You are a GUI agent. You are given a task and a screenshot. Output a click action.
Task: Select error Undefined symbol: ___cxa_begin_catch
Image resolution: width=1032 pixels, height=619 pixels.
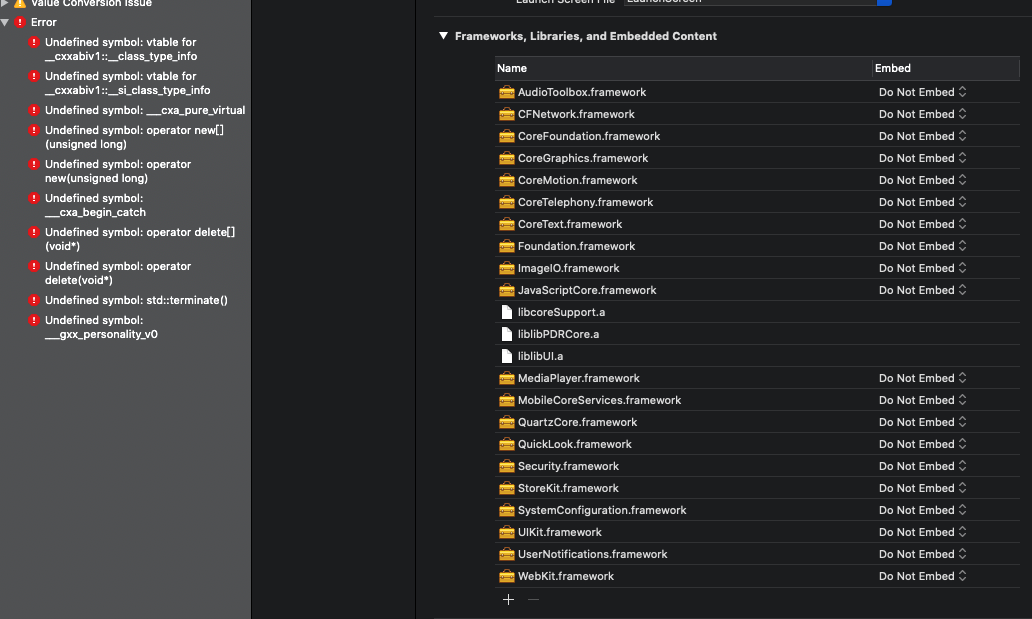tap(95, 205)
